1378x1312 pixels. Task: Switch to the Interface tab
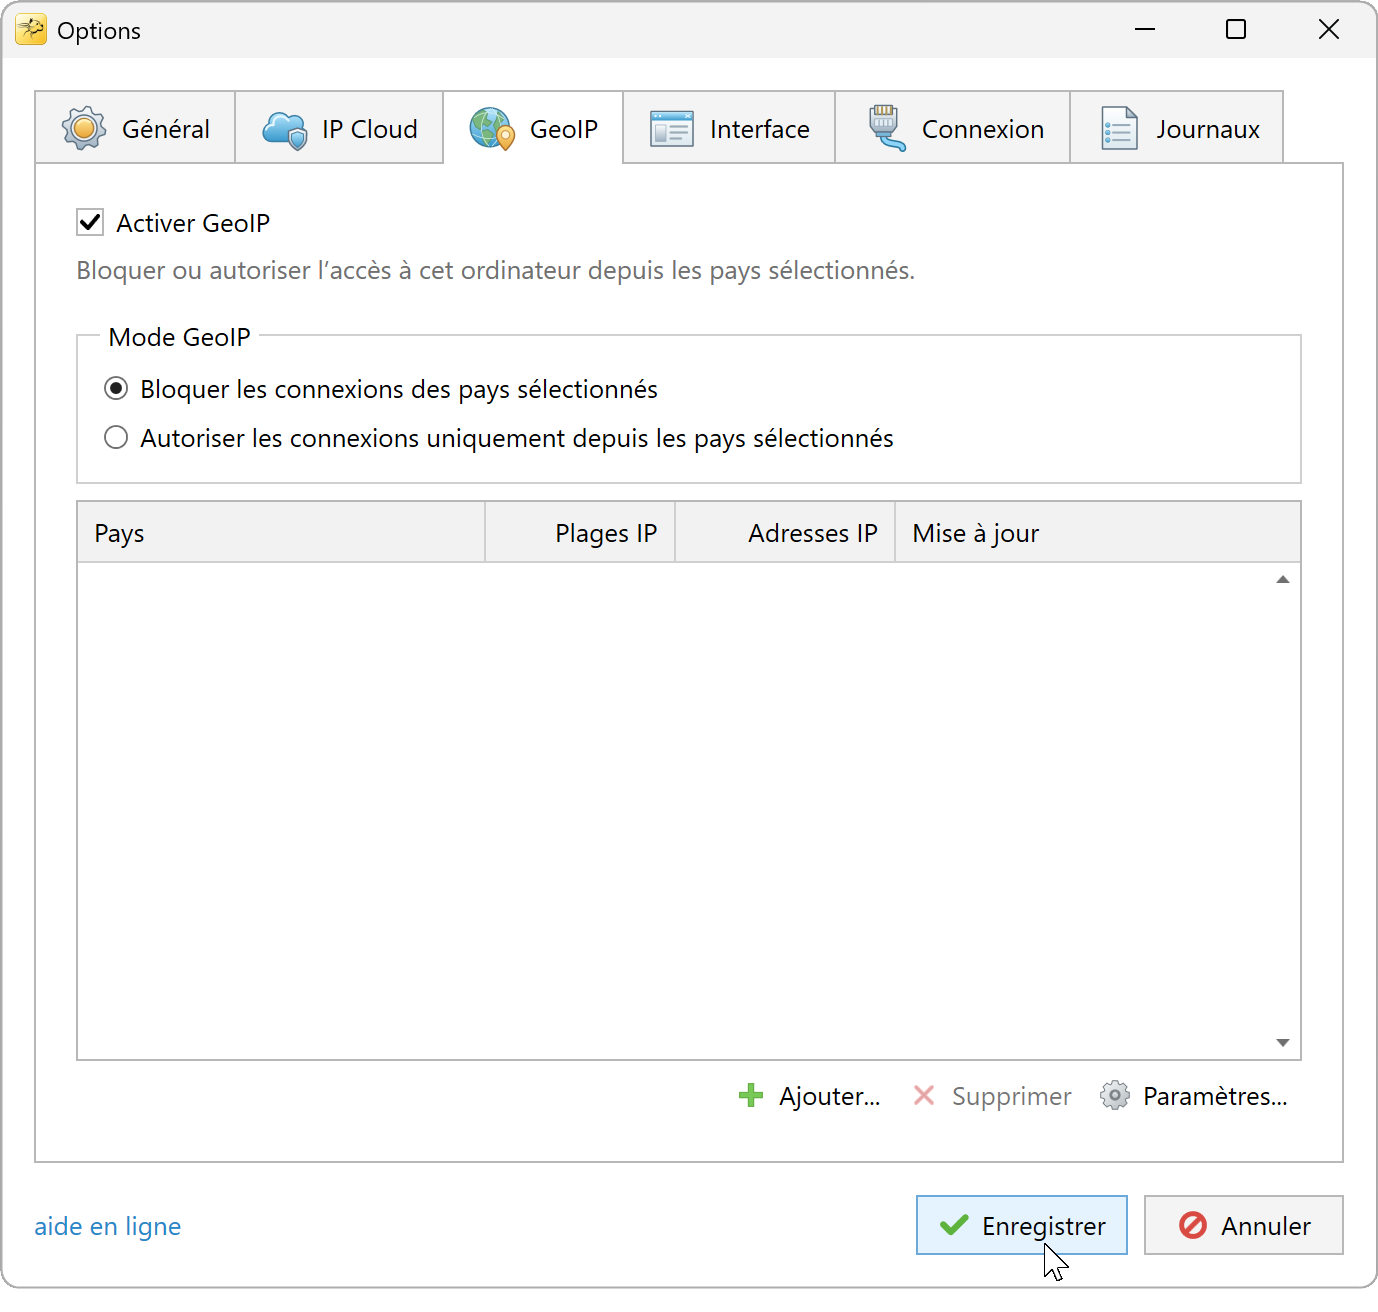click(x=729, y=128)
